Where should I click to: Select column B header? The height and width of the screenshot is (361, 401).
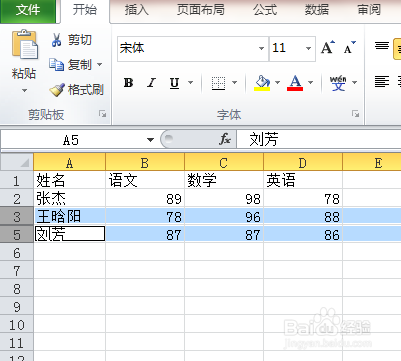[x=145, y=163]
